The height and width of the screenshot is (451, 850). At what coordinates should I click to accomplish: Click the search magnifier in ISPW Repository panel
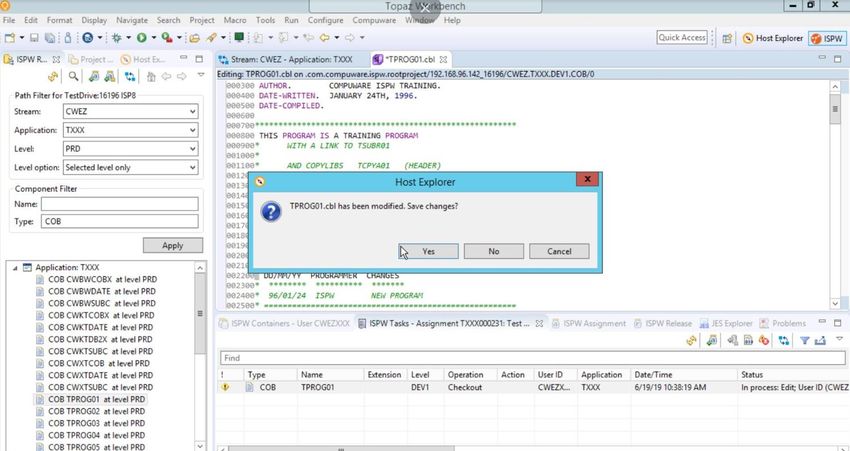pyautogui.click(x=73, y=76)
